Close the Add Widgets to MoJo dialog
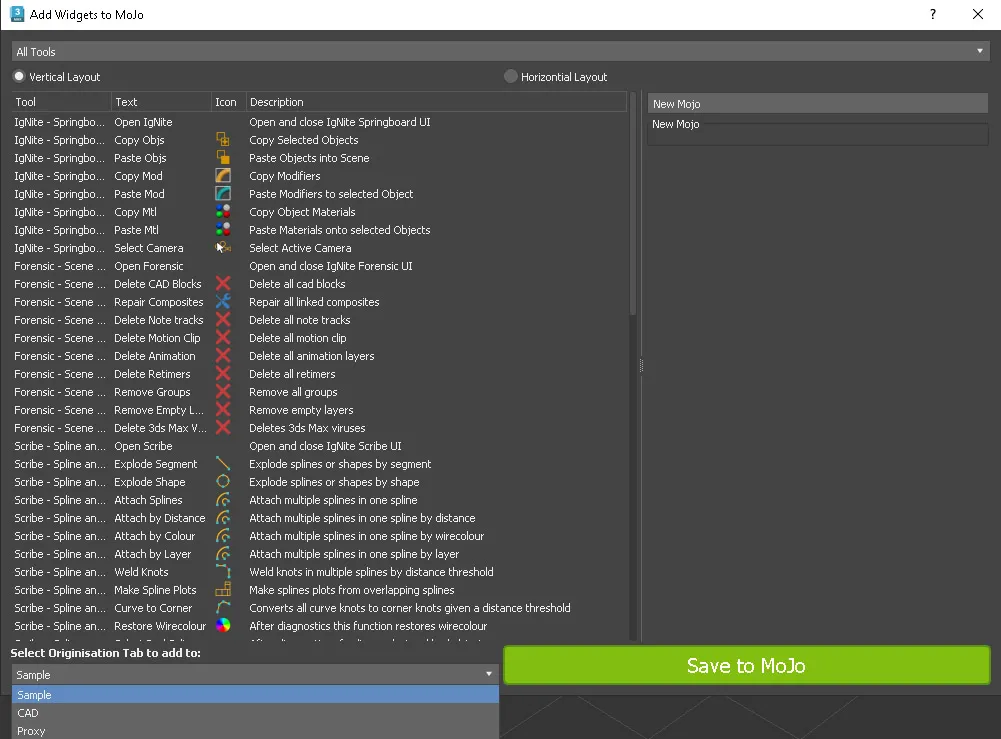Viewport: 1001px width, 739px height. tap(977, 14)
